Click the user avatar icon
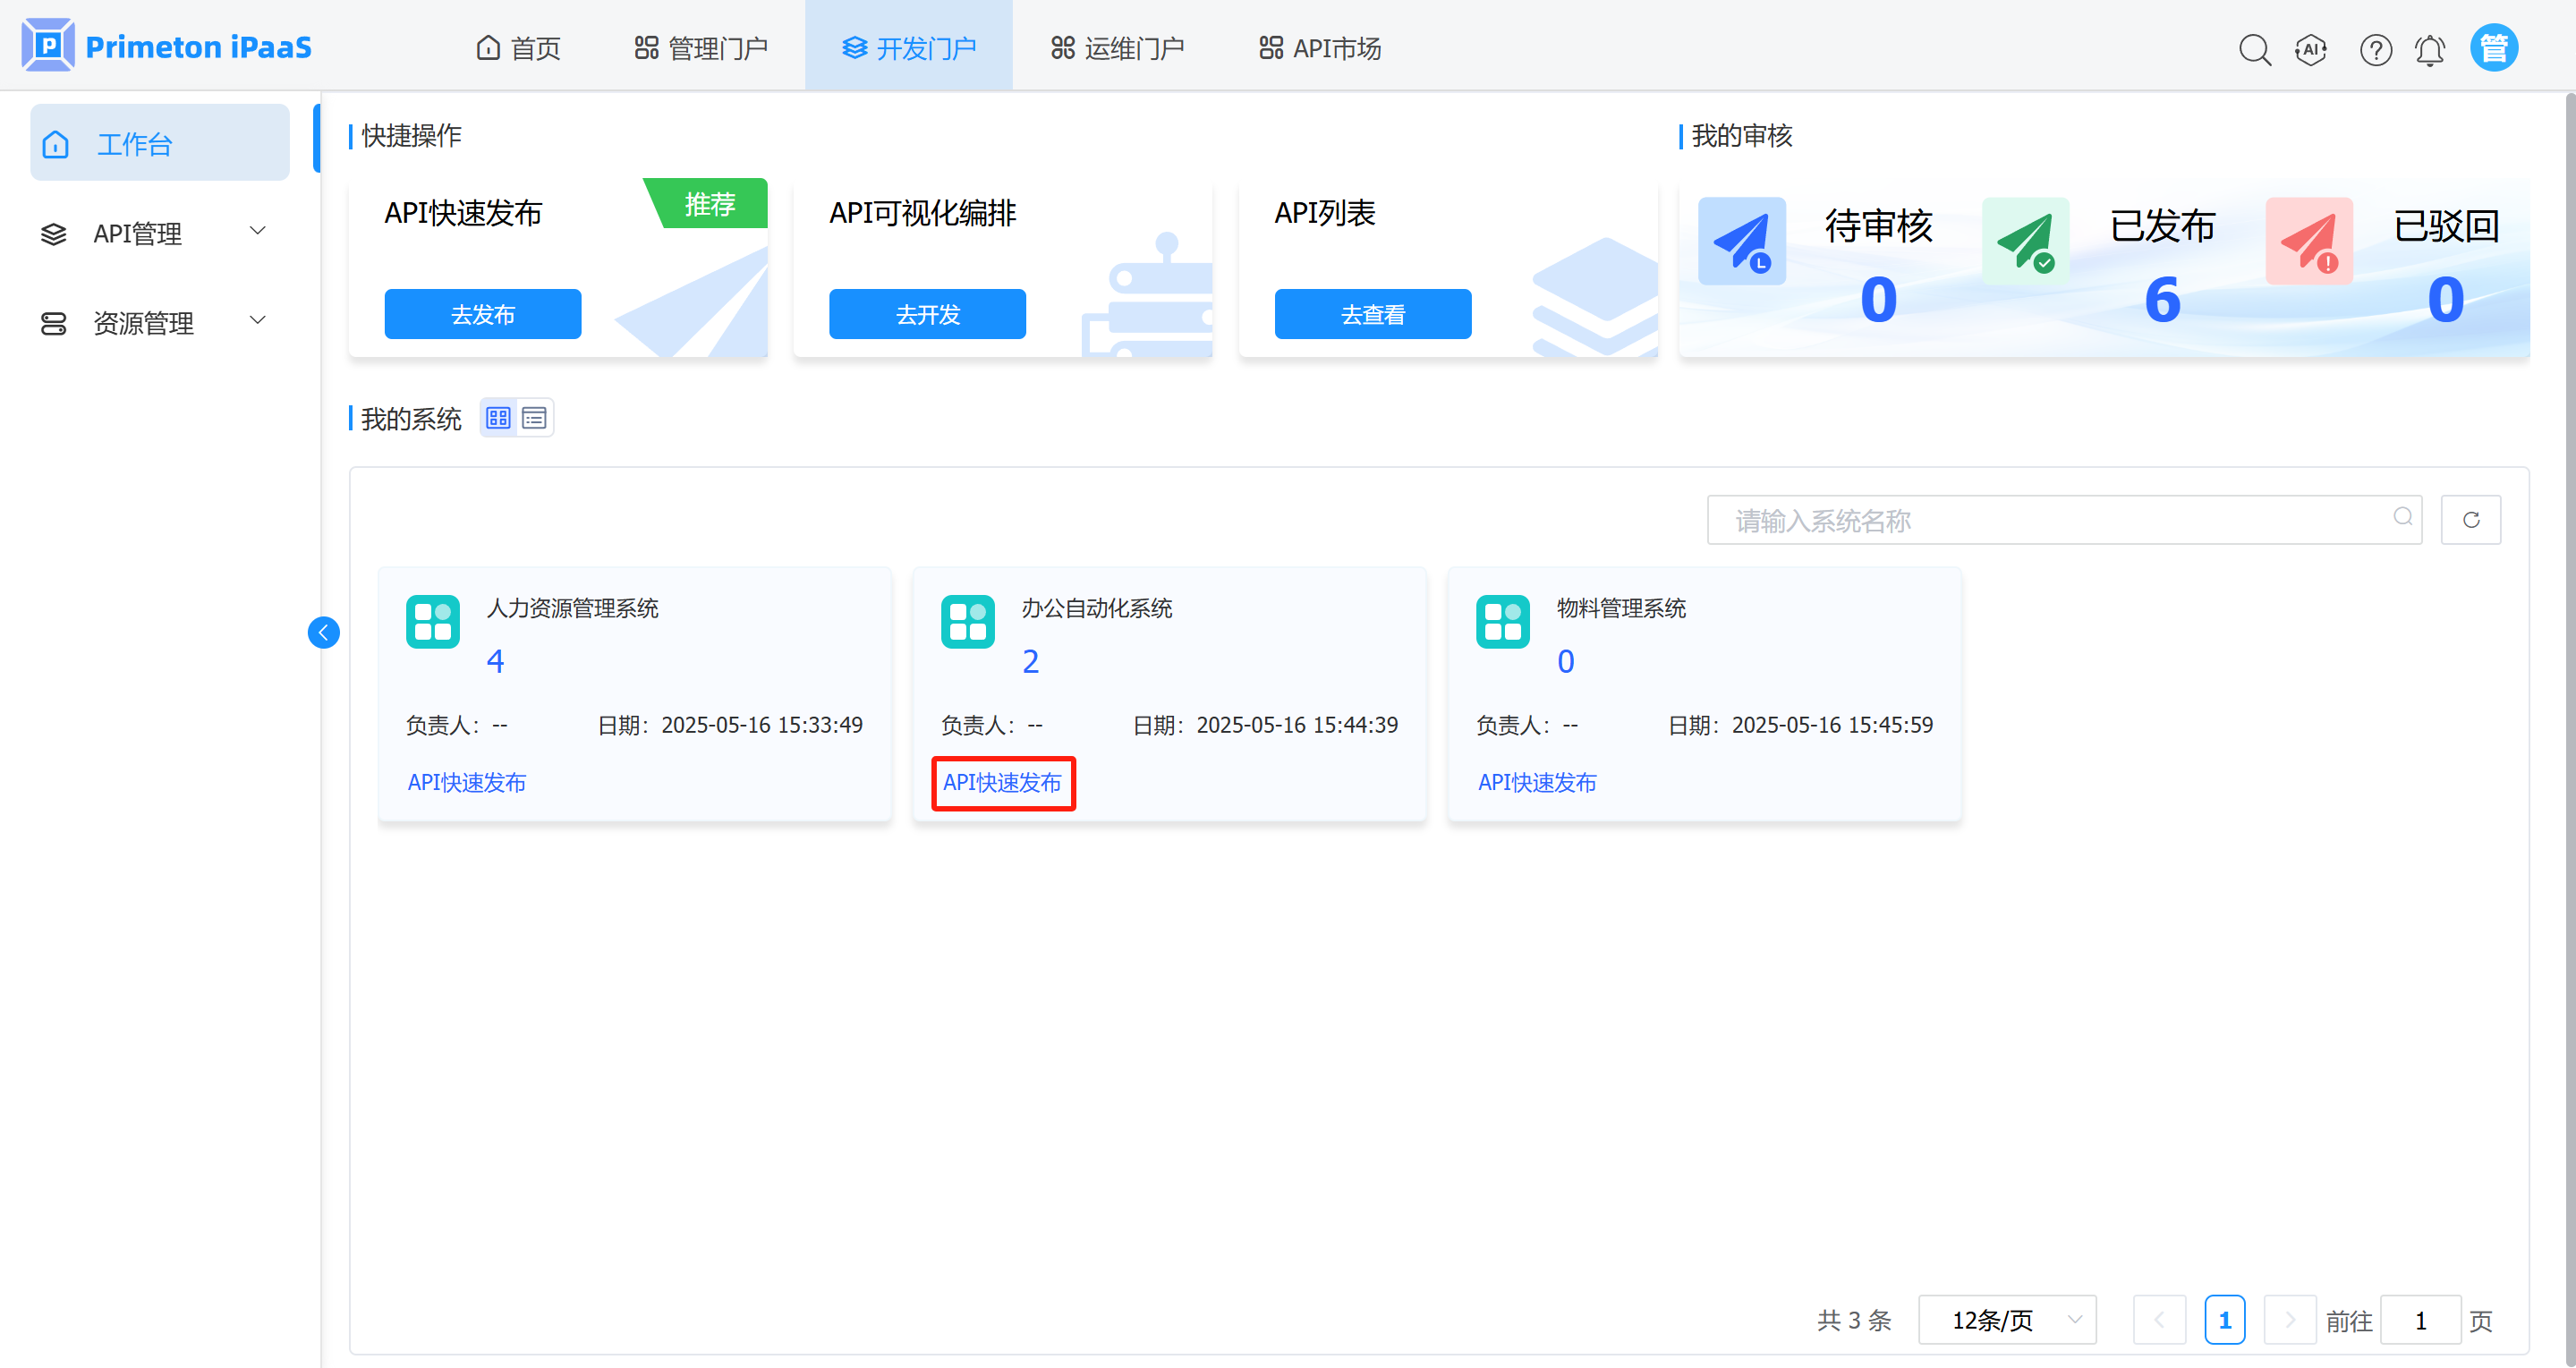This screenshot has width=2576, height=1368. [x=2493, y=47]
